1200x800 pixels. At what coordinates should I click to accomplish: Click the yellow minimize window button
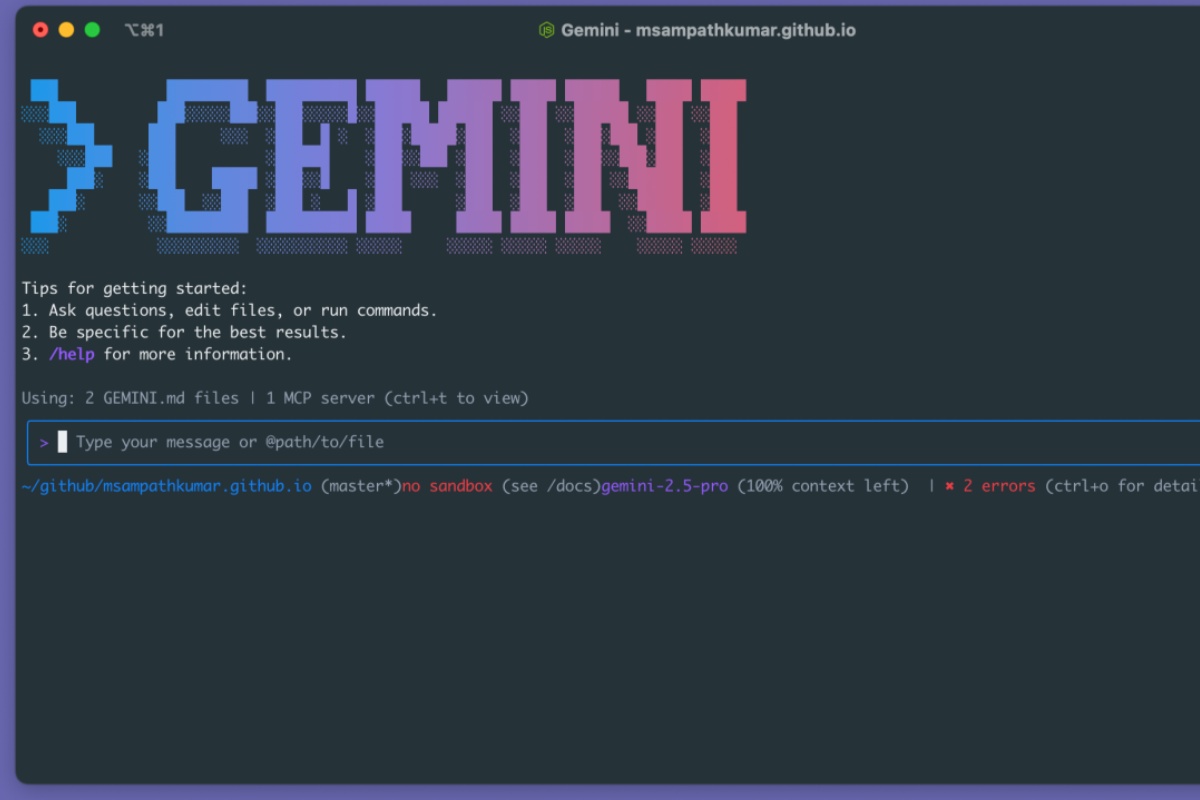click(x=67, y=30)
